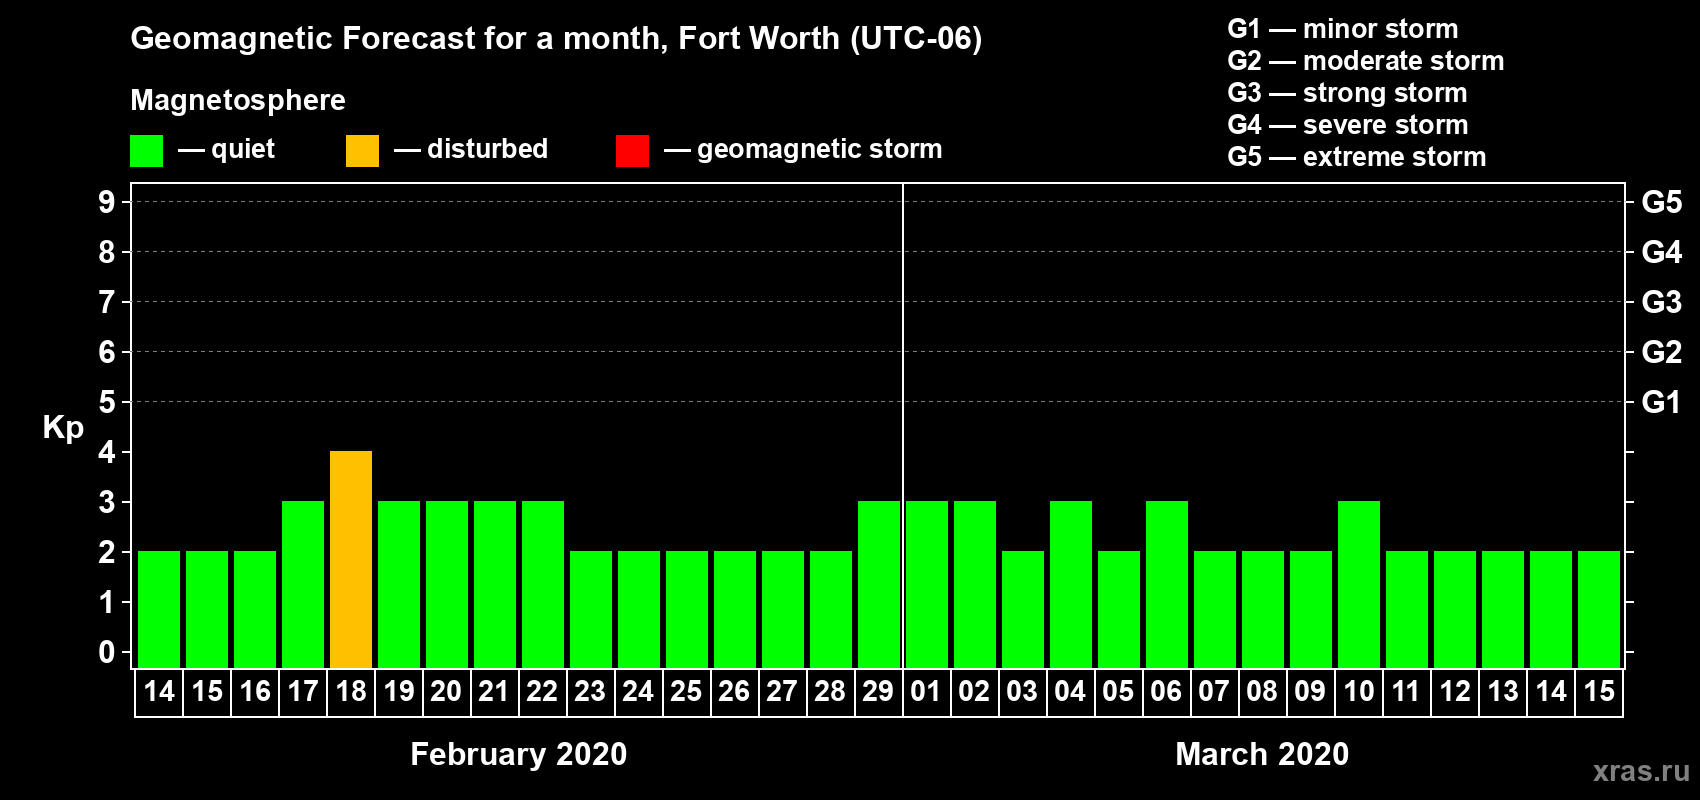Click the G4 right-axis label
The image size is (1700, 800).
coord(1662,252)
